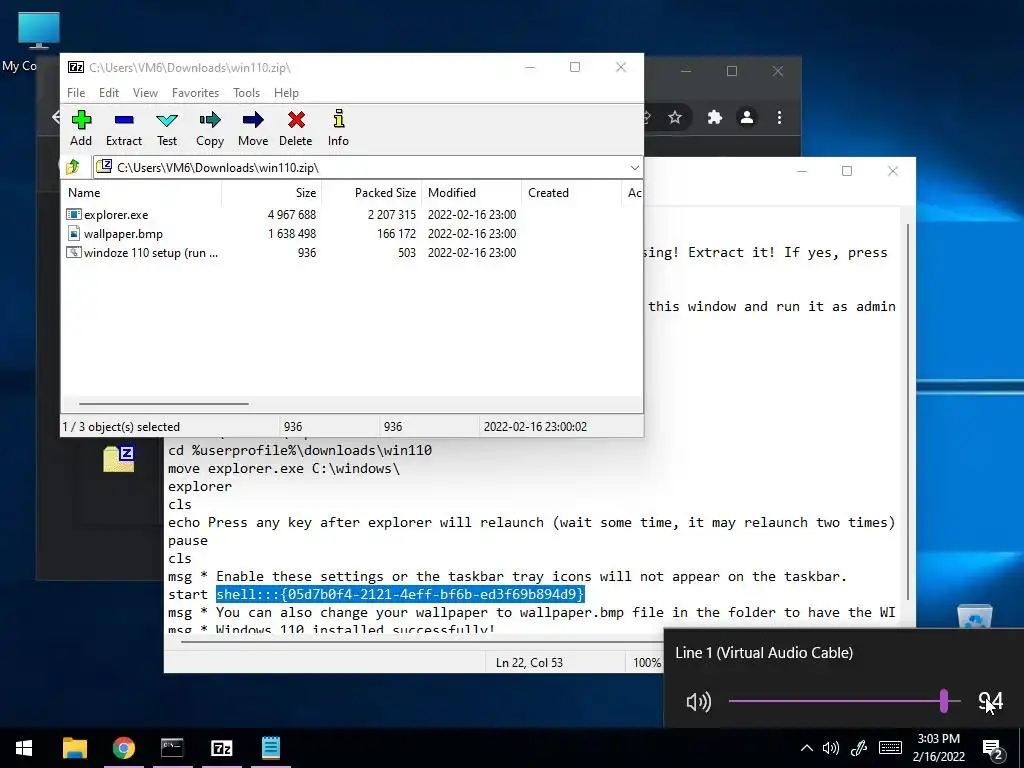This screenshot has height=768, width=1024.
Task: Expand the address path dropdown arrow
Action: 634,168
